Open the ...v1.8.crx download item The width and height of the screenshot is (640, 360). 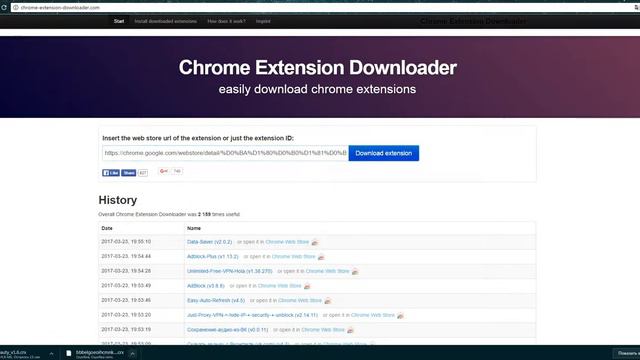tap(20, 353)
